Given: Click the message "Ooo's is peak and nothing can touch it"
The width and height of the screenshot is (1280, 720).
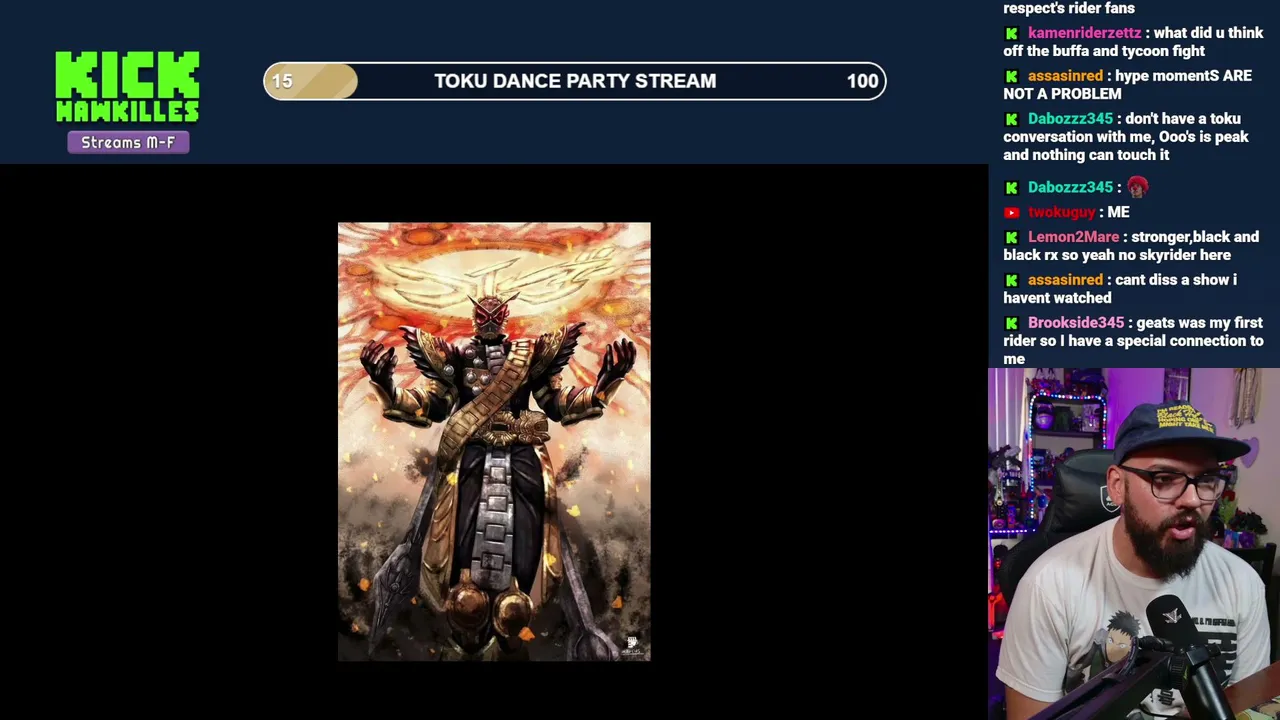Looking at the screenshot, I should coord(1126,146).
